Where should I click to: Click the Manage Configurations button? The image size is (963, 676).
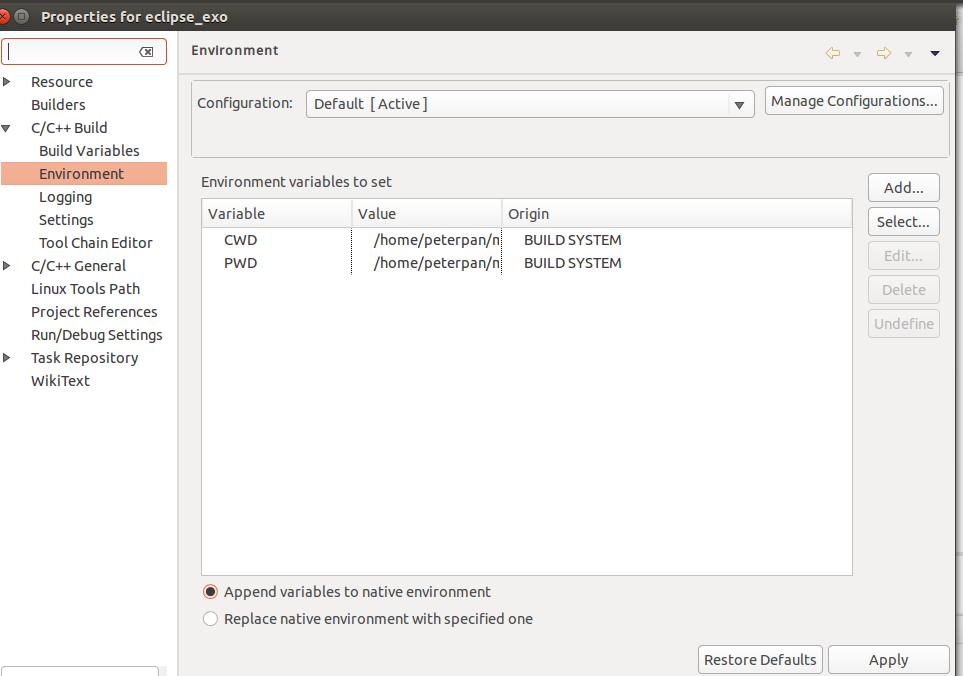(854, 101)
